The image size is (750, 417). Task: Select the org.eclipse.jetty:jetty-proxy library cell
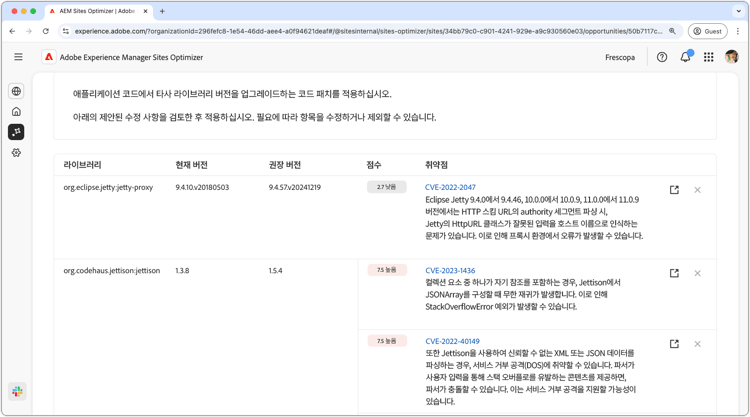tap(108, 187)
